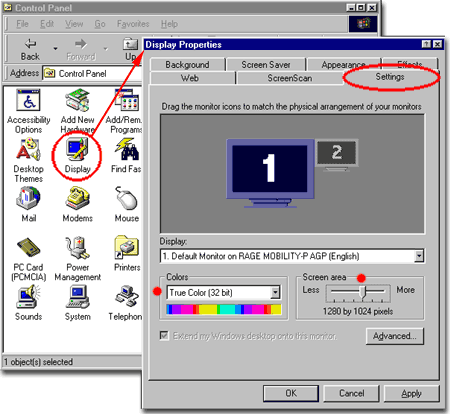Click the Up folder toolbar button
This screenshot has height=414, width=450.
point(130,49)
